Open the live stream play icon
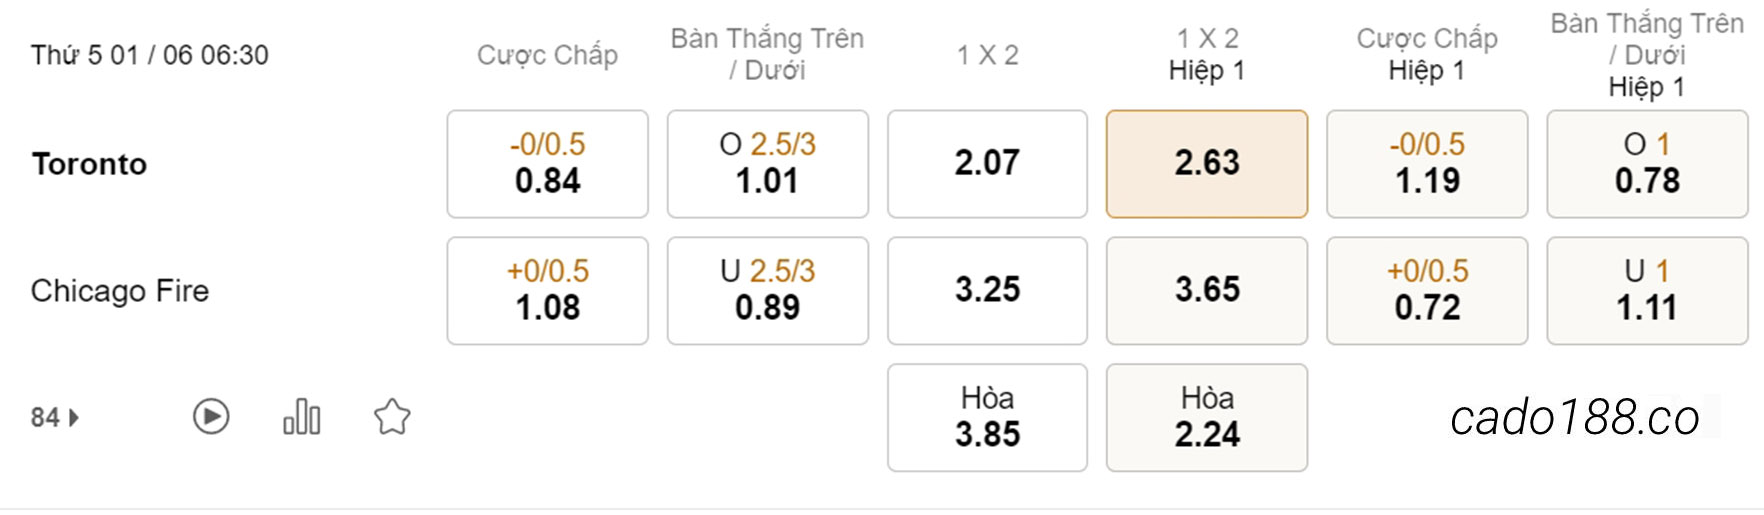1764x515 pixels. (211, 417)
